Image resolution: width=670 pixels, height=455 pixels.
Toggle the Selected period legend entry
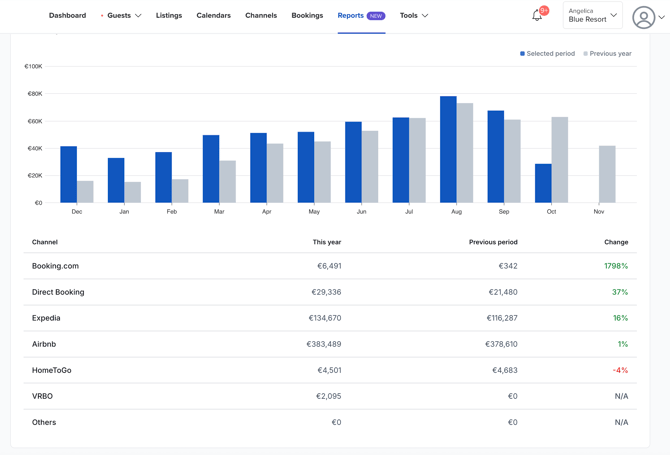tap(547, 53)
